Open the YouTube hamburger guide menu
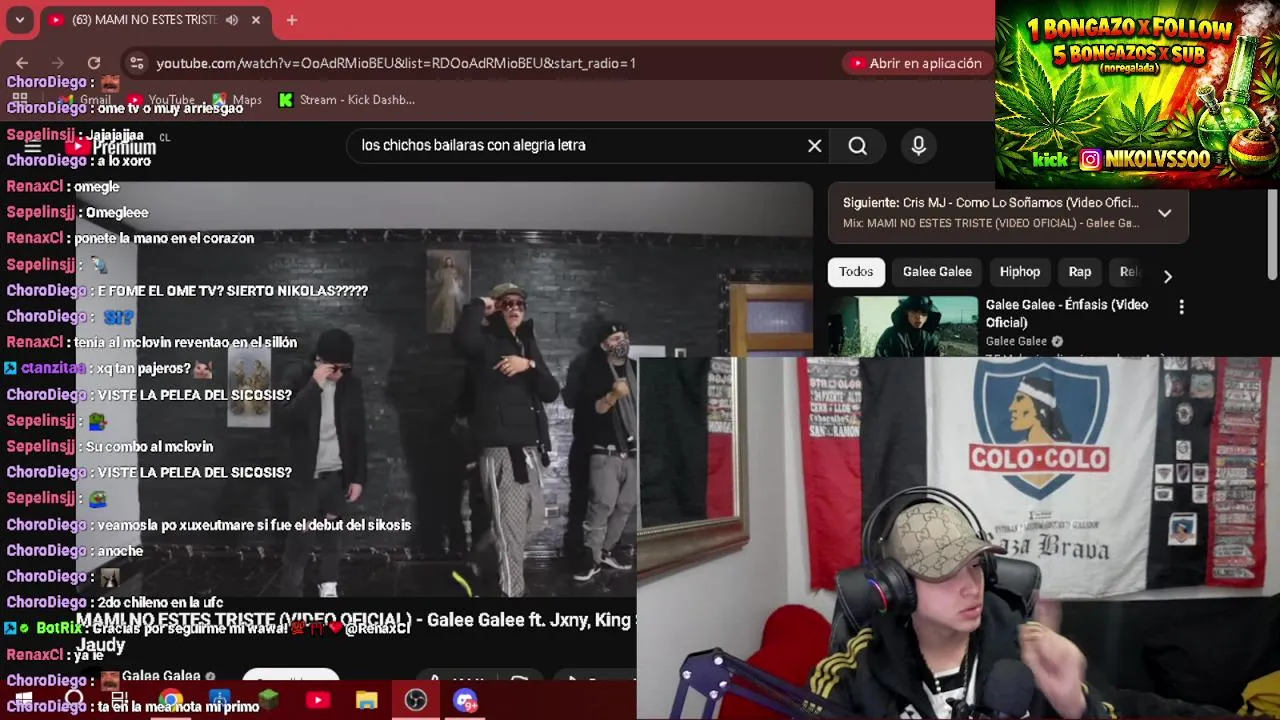The height and width of the screenshot is (720, 1280). [32, 146]
